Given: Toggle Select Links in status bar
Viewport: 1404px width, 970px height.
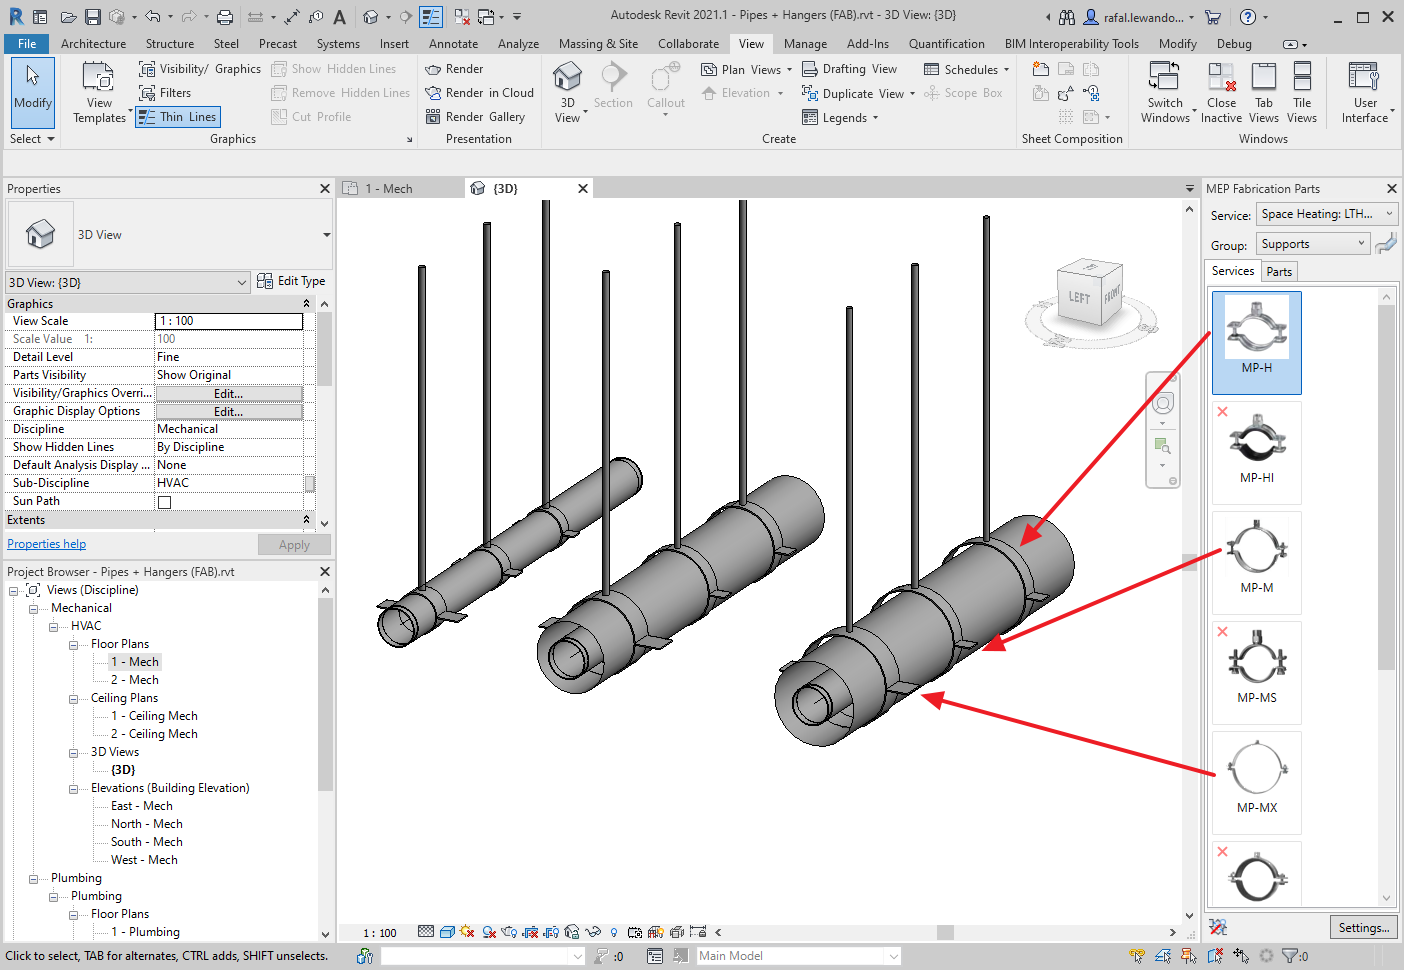Looking at the screenshot, I should click(1137, 956).
